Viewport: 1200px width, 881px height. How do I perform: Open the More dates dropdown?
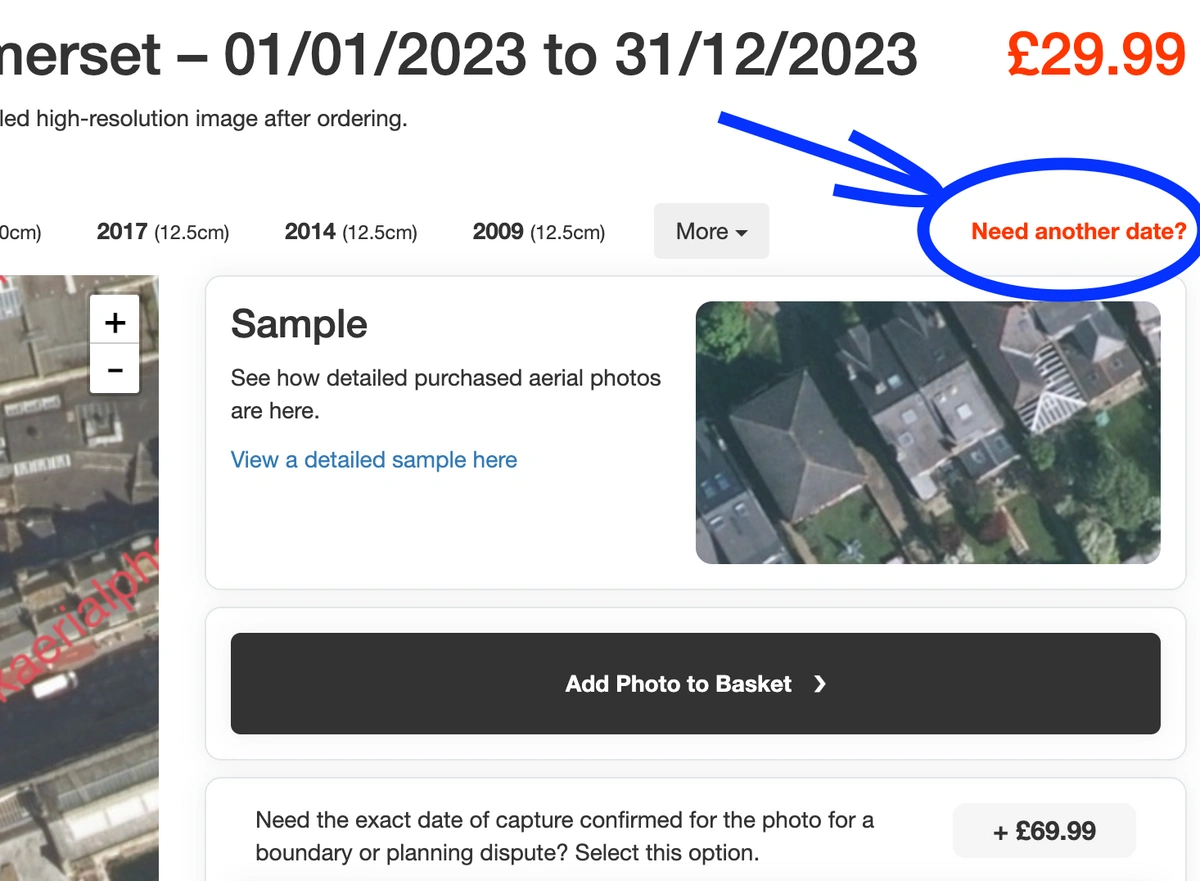coord(711,231)
